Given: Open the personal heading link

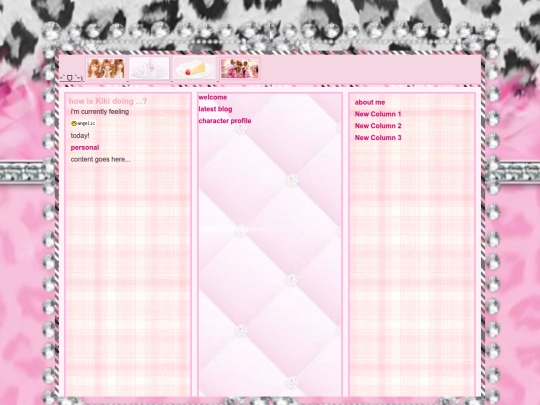Looking at the screenshot, I should pyautogui.click(x=85, y=147).
